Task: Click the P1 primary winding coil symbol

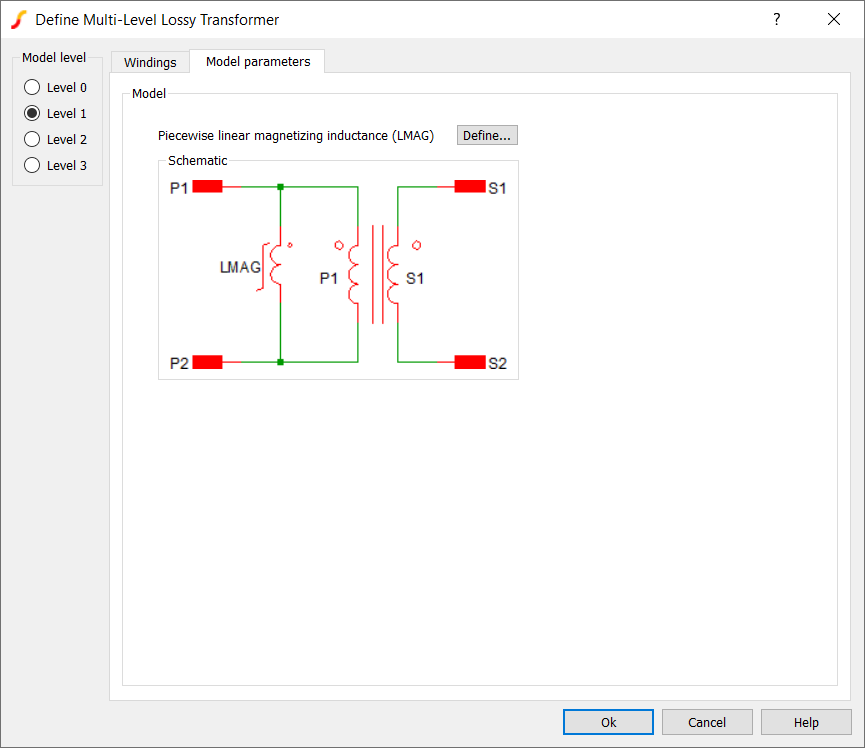Action: point(354,272)
